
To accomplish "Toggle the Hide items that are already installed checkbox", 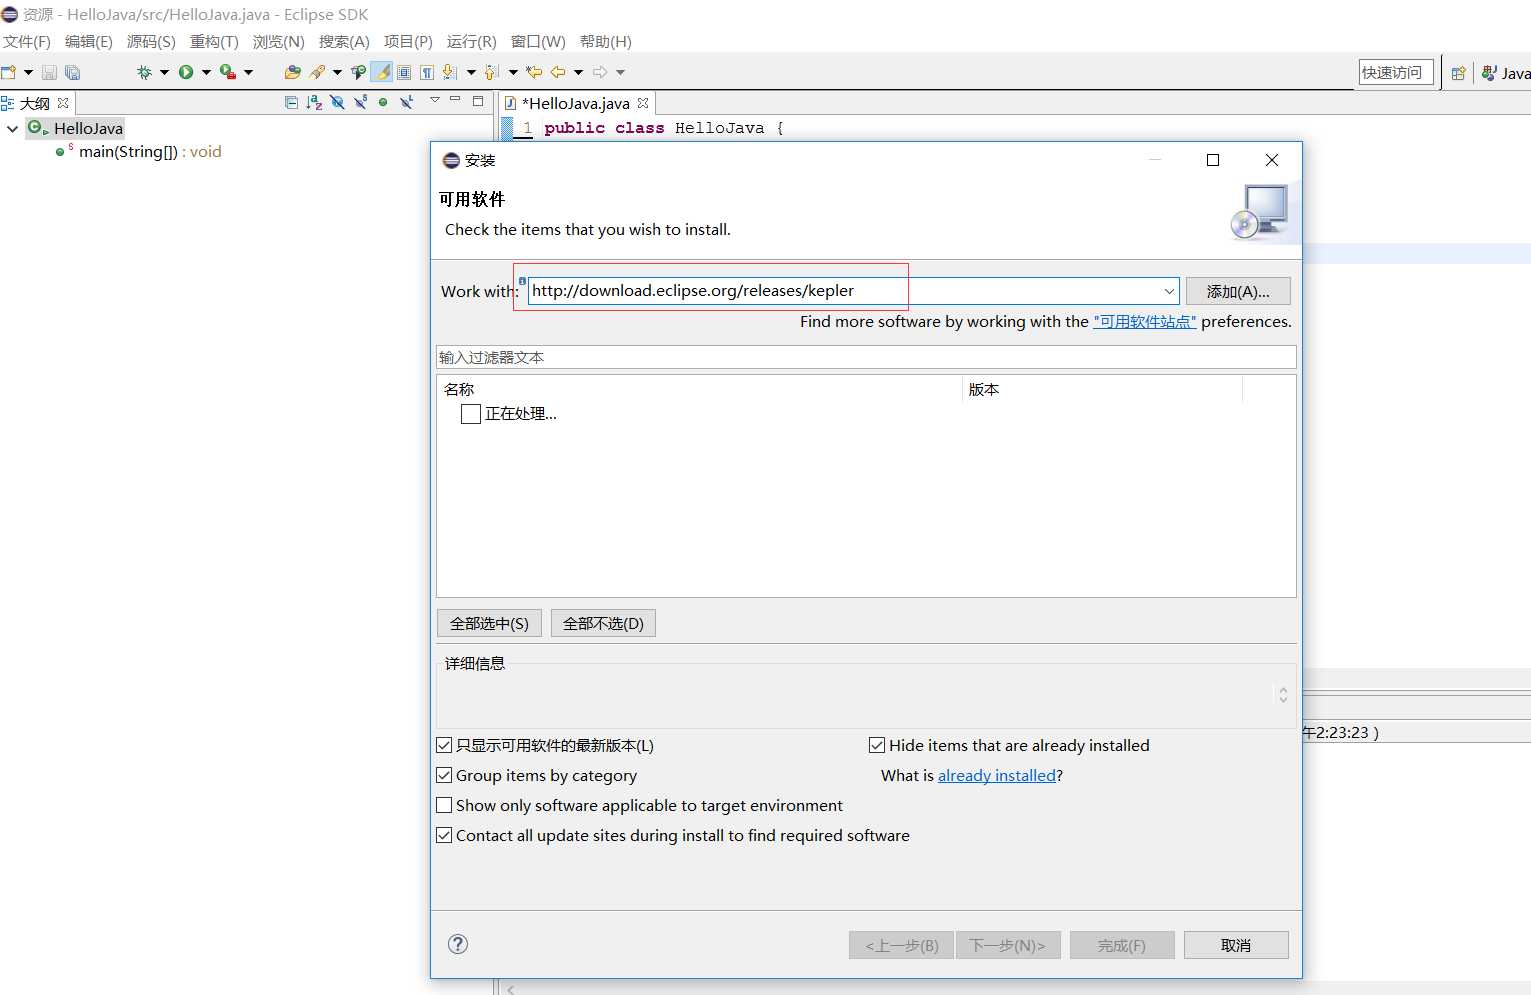I will pos(877,745).
